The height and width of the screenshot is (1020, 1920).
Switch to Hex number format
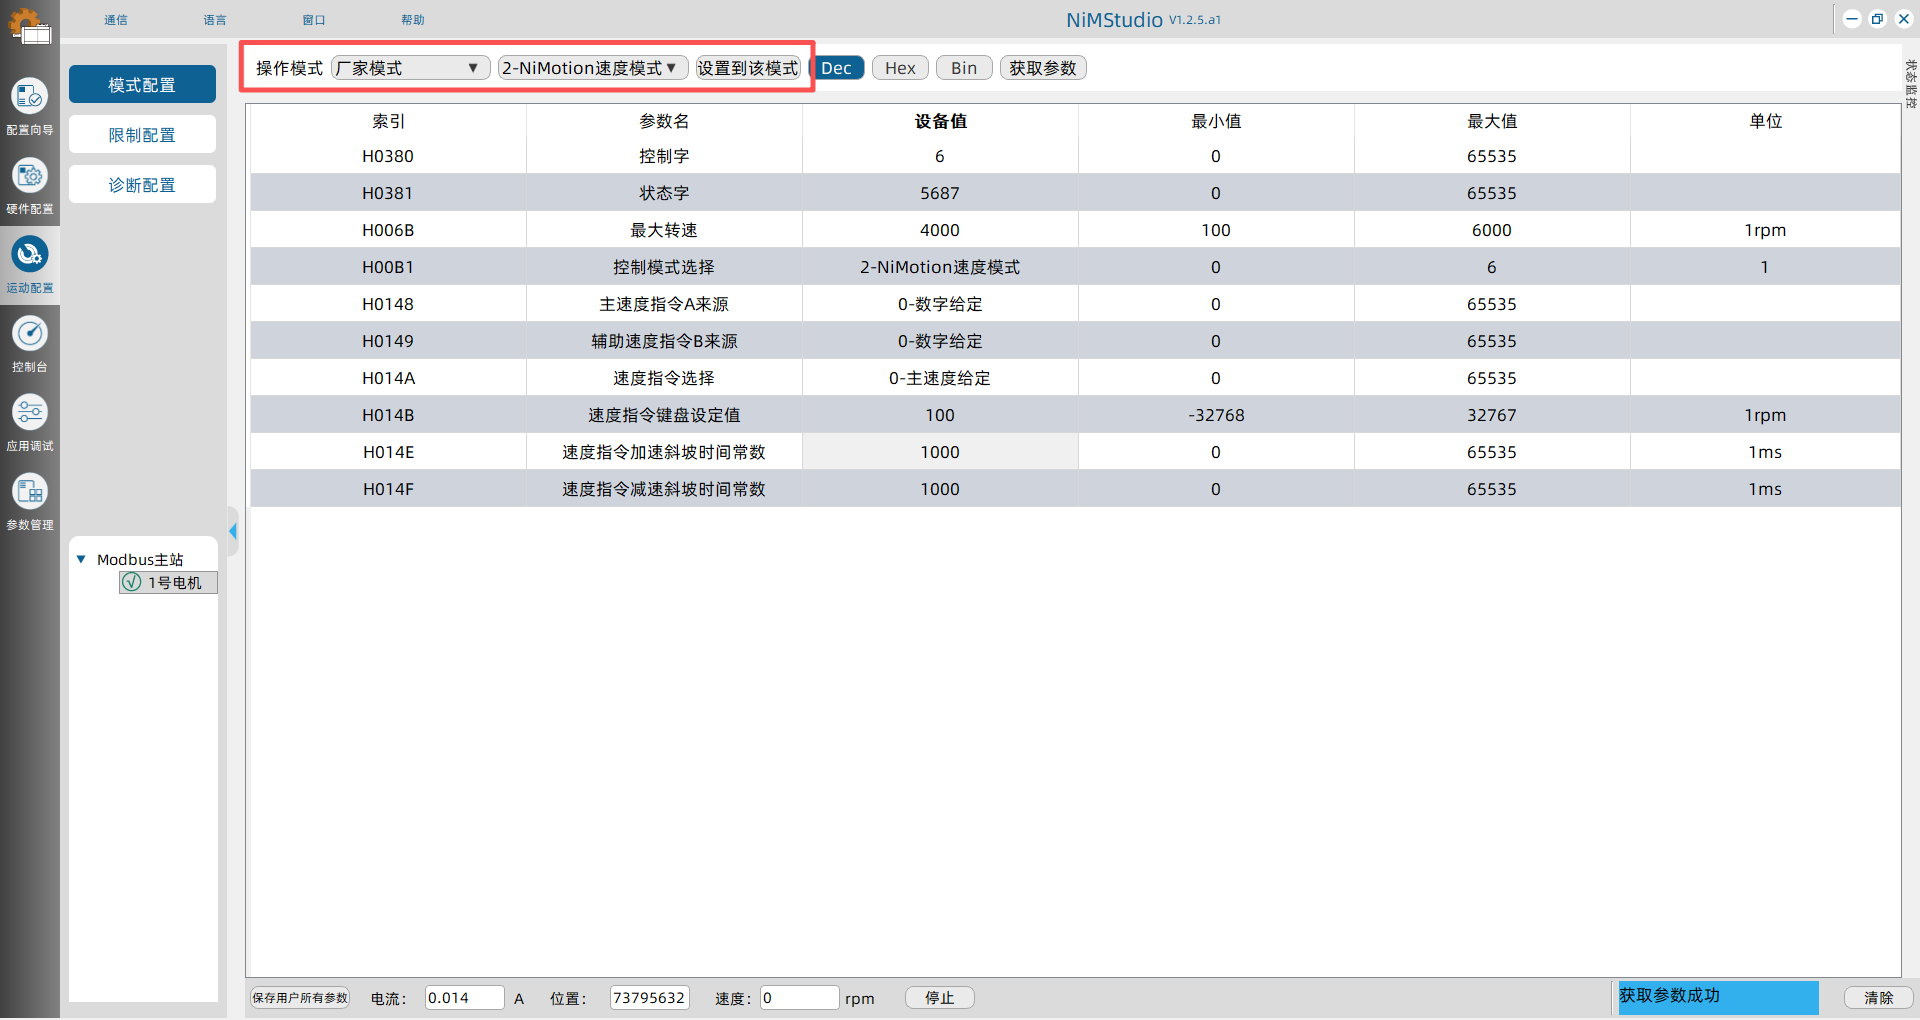click(900, 68)
